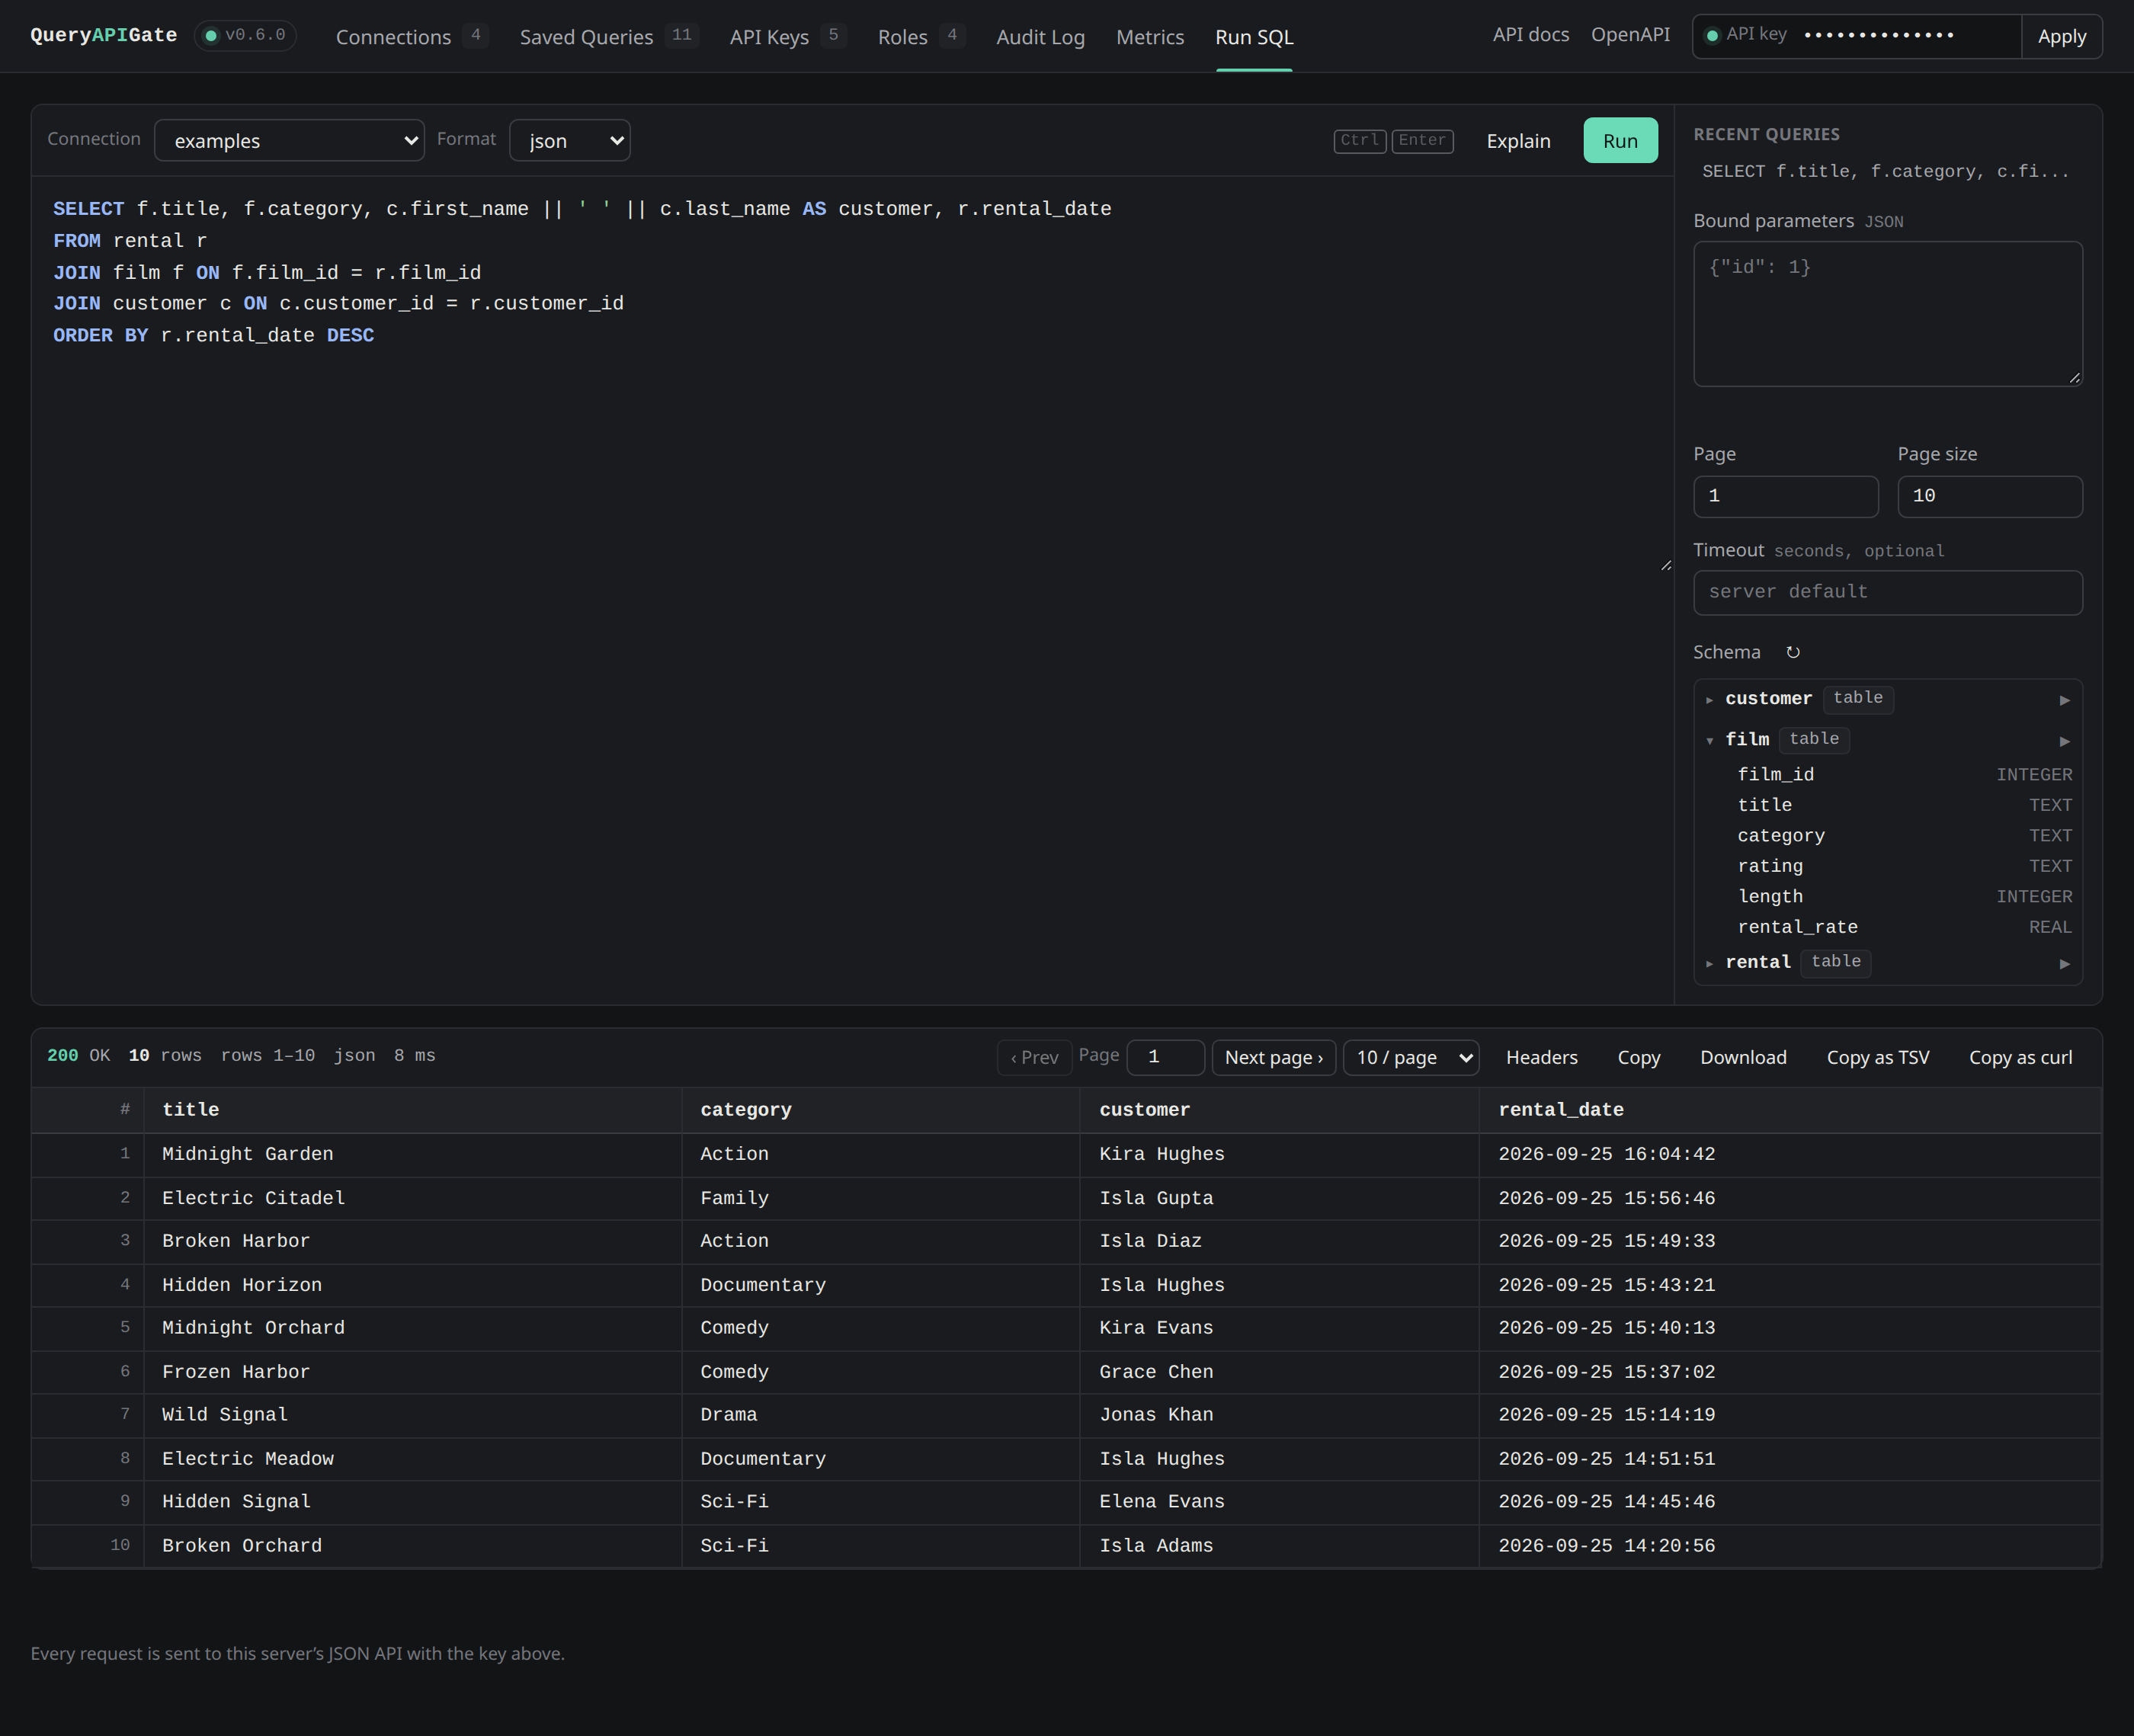Click the Drama category cell
This screenshot has width=2134, height=1736.
tap(881, 1415)
